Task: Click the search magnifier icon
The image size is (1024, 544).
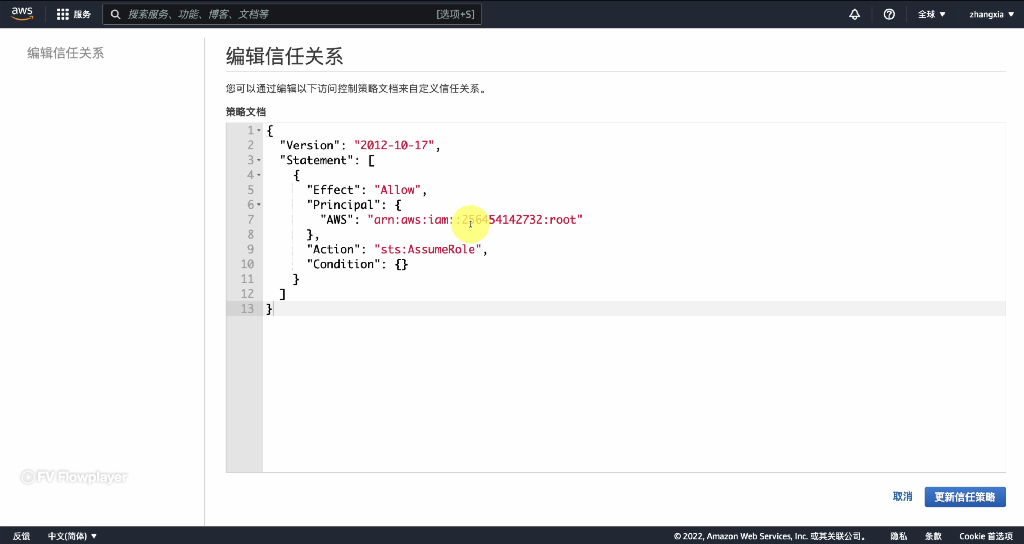Action: tap(116, 14)
